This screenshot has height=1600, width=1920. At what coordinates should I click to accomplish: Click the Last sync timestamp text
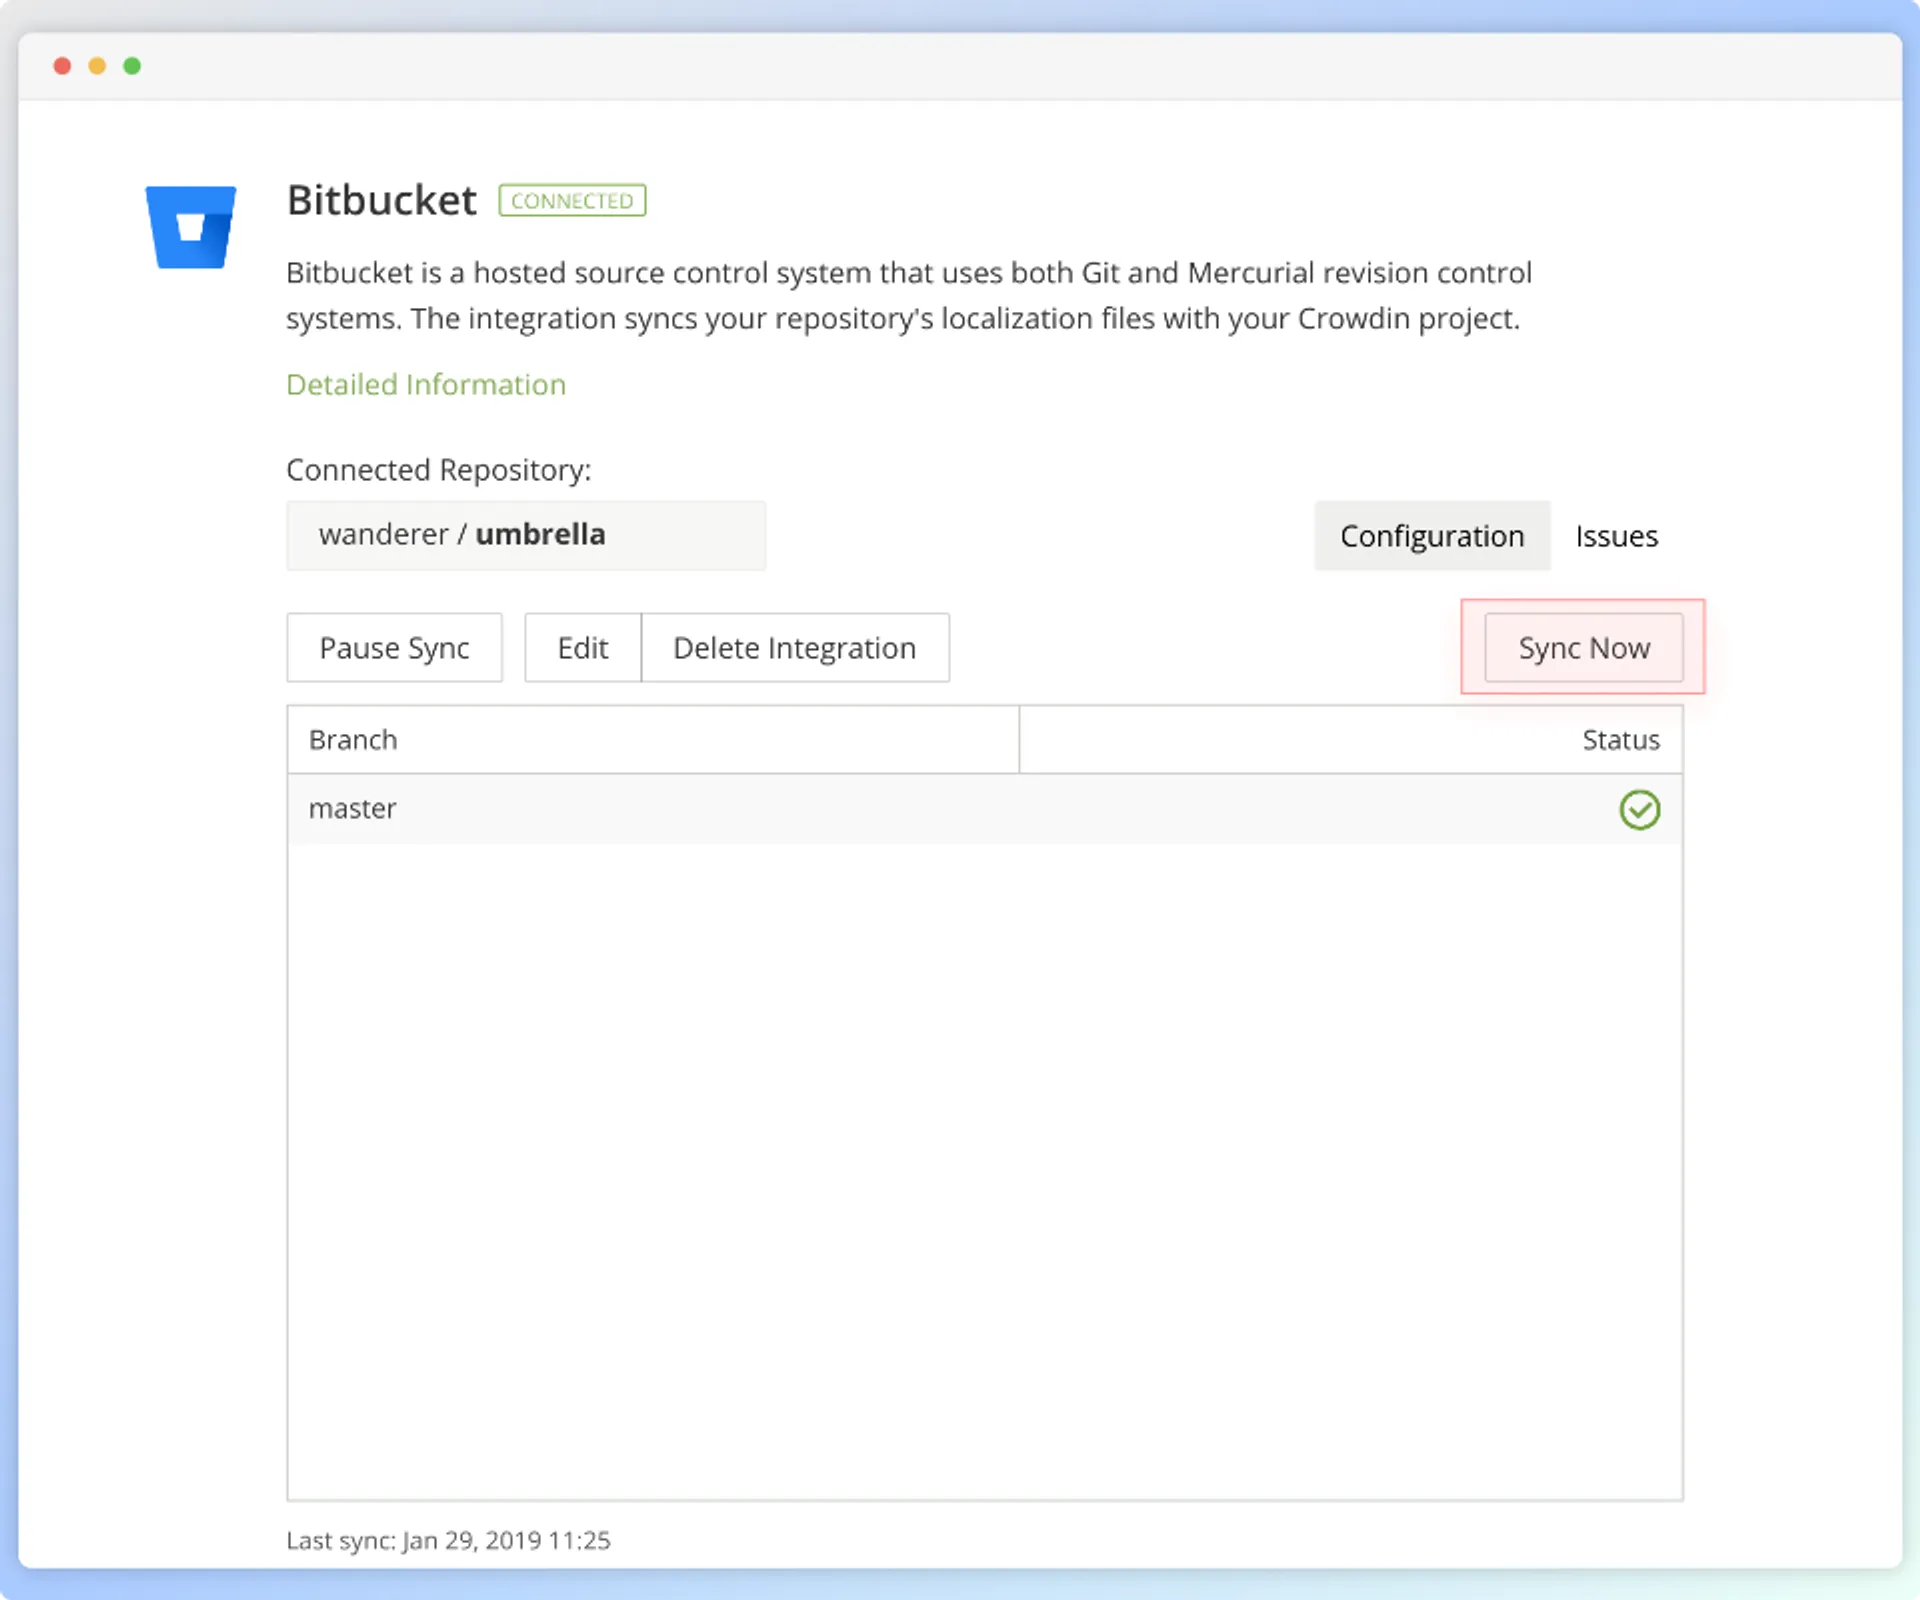pos(448,1540)
